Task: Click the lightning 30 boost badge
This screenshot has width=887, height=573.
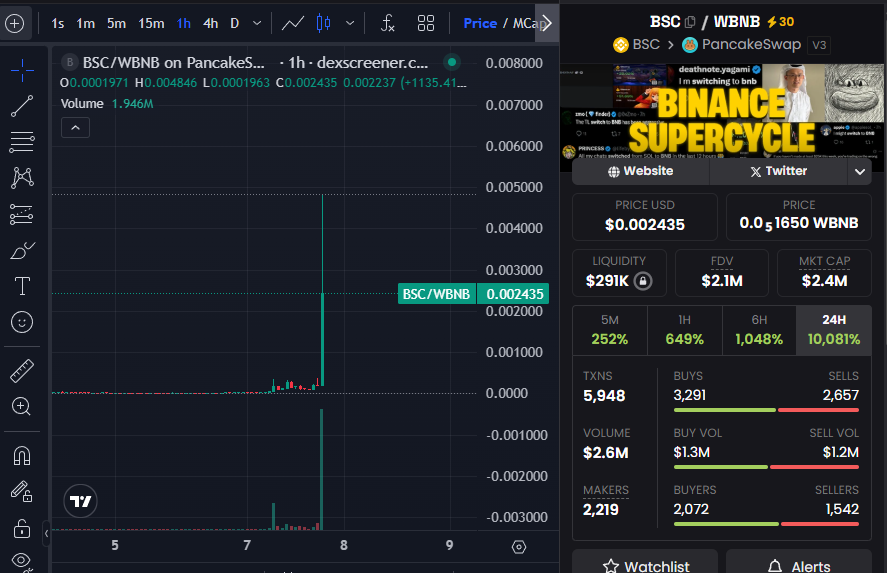Action: [780, 22]
